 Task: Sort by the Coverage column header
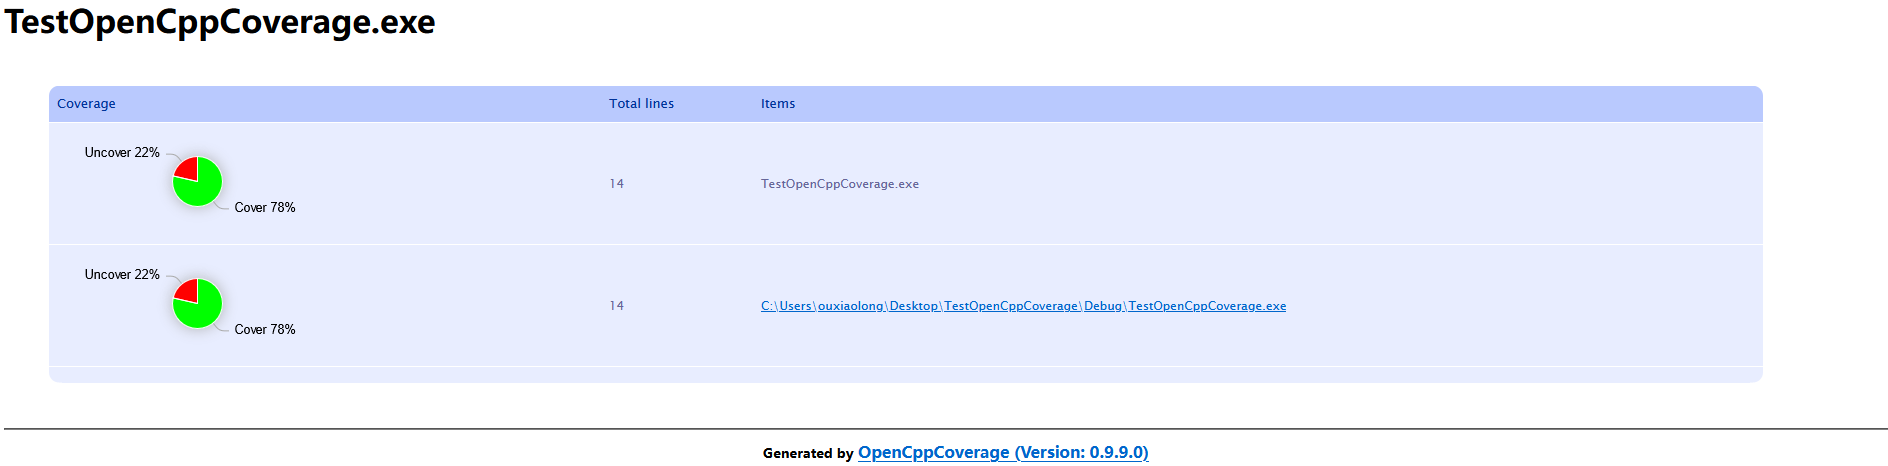pyautogui.click(x=86, y=104)
